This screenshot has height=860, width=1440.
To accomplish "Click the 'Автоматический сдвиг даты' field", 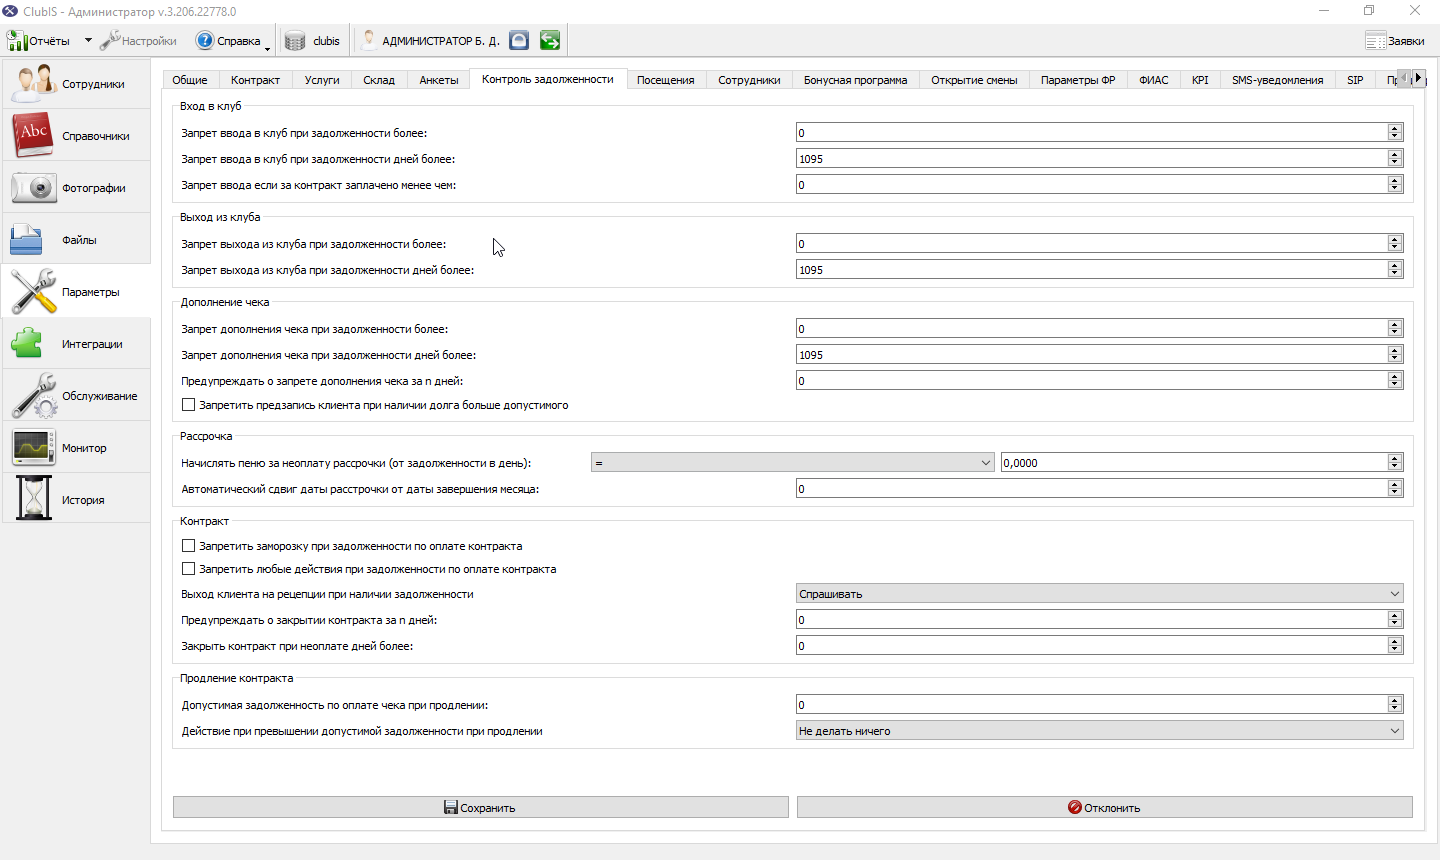I will pyautogui.click(x=1100, y=488).
